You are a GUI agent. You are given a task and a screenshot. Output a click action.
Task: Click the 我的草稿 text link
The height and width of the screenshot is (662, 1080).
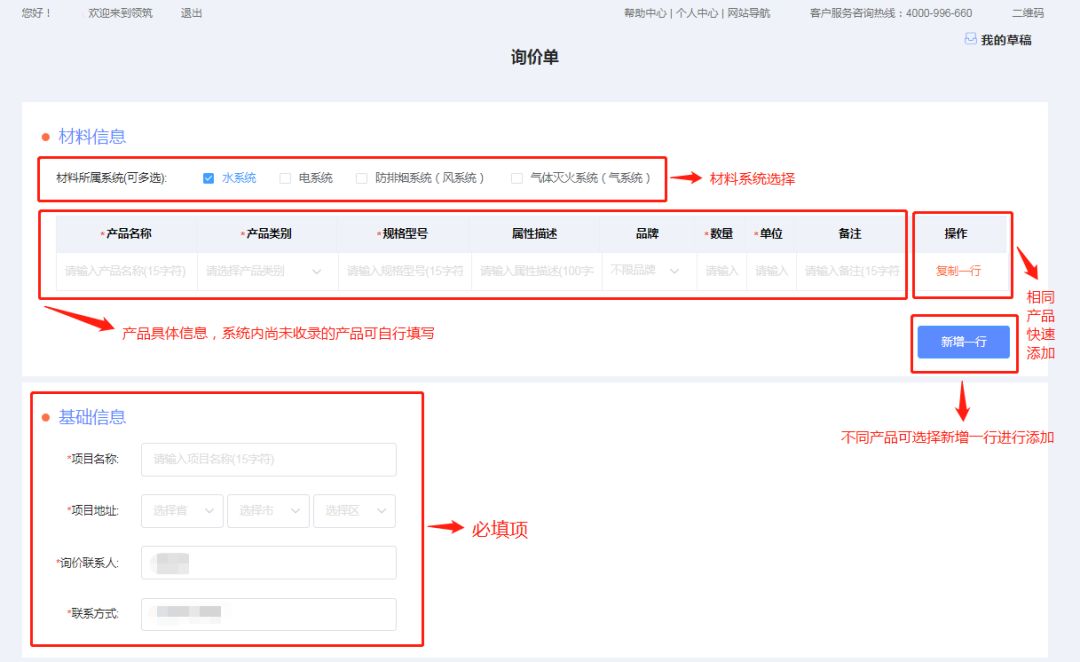tap(1006, 40)
